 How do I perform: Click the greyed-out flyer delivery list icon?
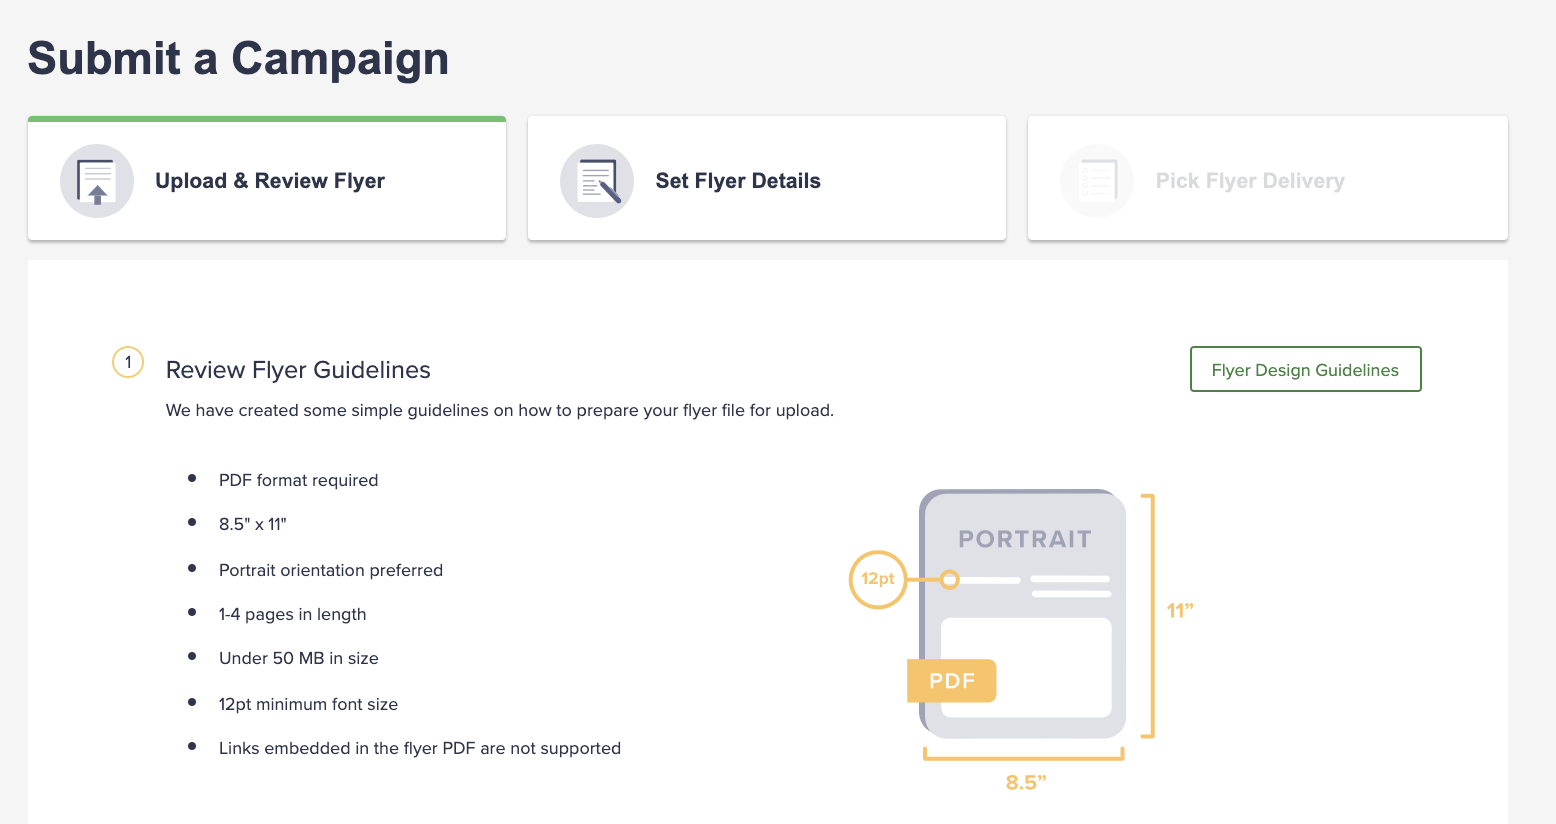point(1097,181)
